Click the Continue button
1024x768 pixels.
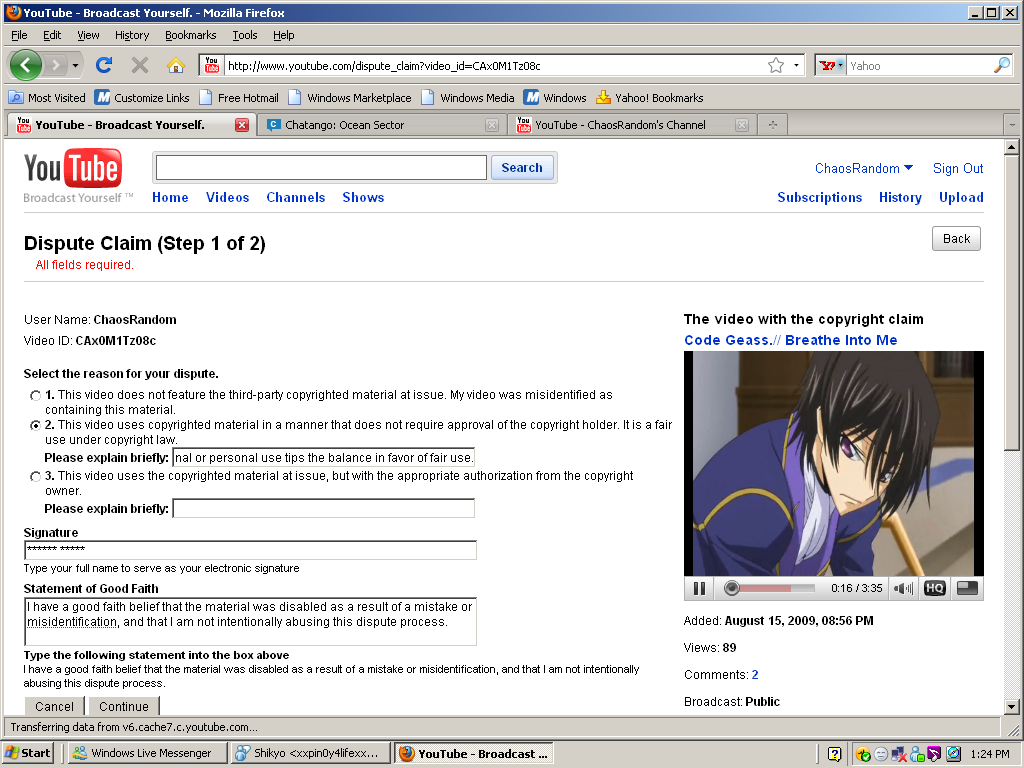123,705
